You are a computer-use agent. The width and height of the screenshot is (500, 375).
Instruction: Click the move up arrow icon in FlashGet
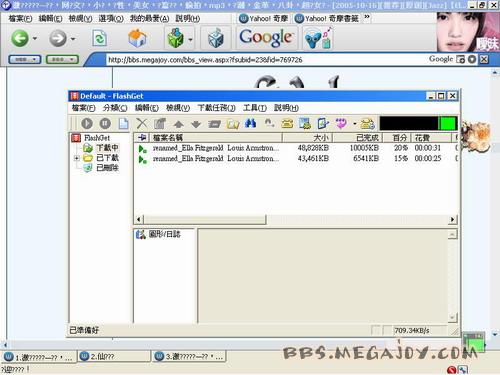tap(178, 124)
